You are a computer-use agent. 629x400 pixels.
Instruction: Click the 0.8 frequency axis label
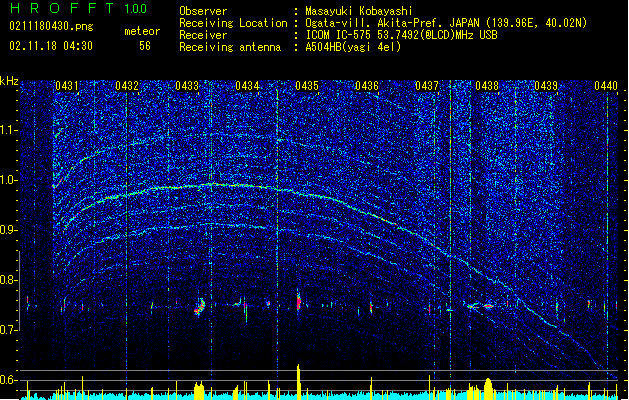click(x=9, y=280)
